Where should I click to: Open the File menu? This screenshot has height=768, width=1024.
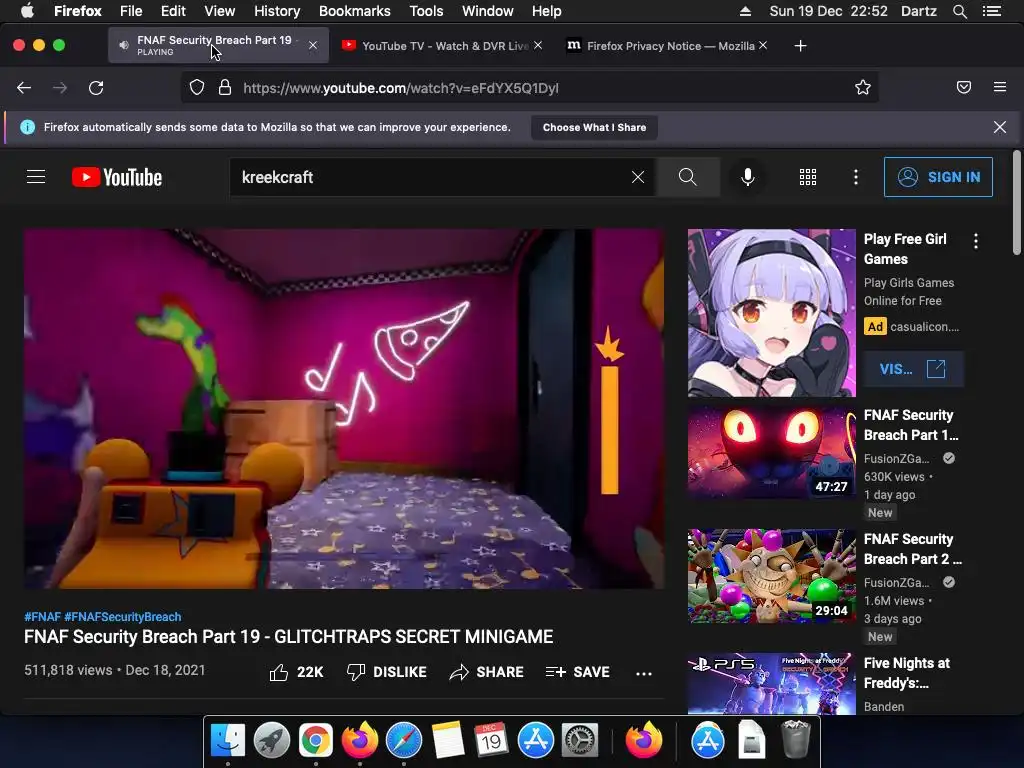tap(131, 11)
